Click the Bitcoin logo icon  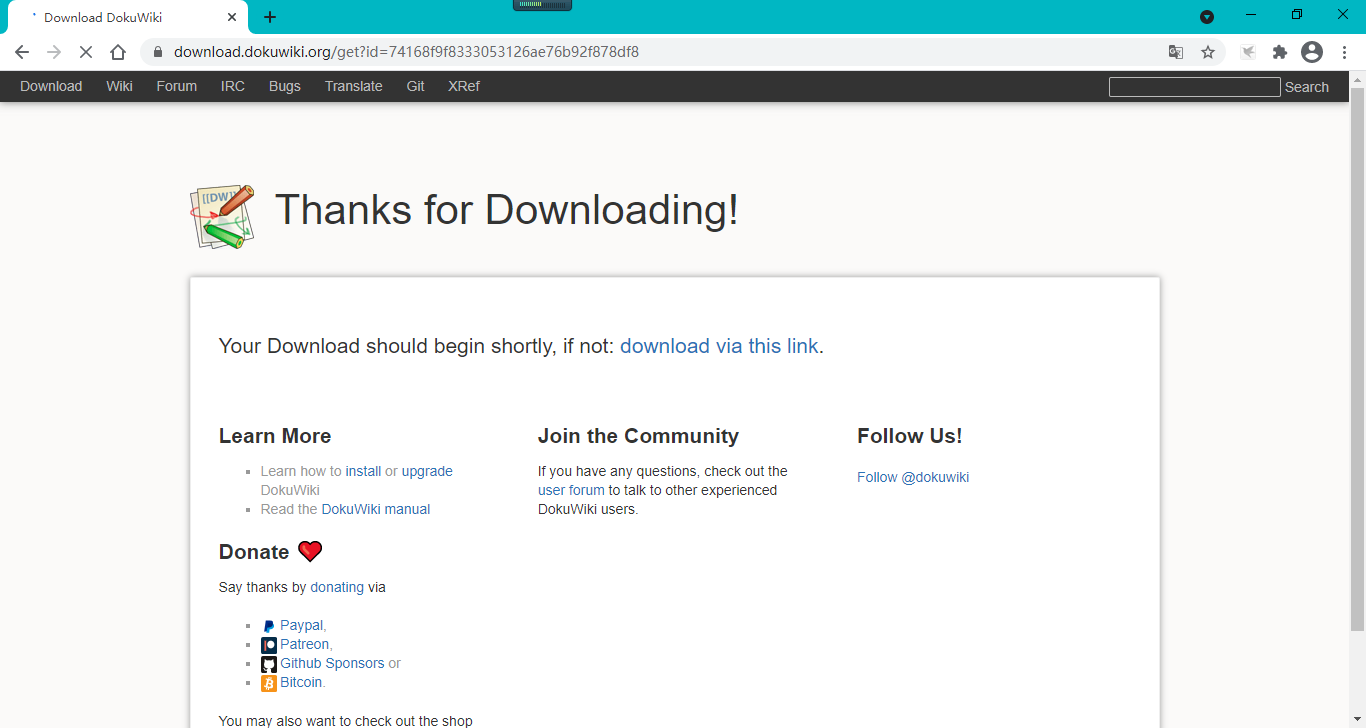point(269,683)
